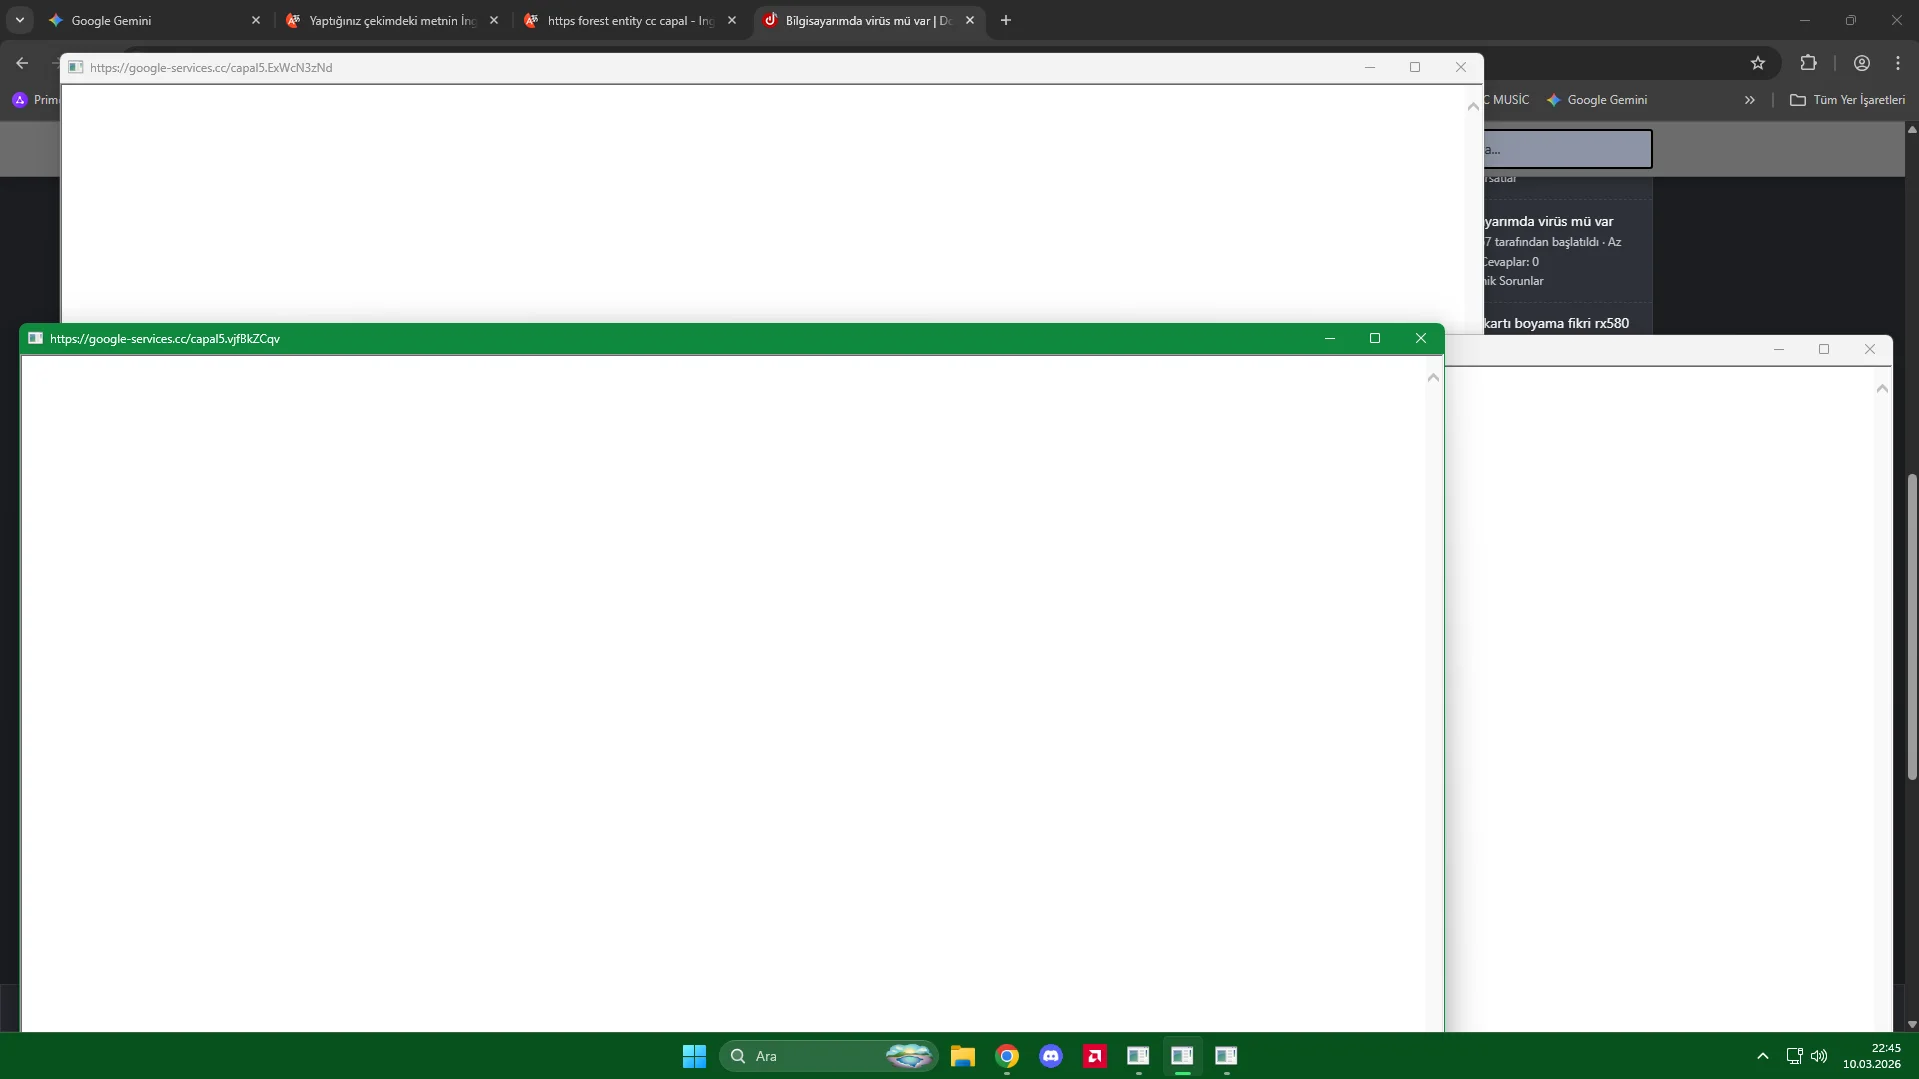The image size is (1919, 1079).
Task: Open the 'kartı boyama fikri rx580' thread link
Action: (1557, 324)
